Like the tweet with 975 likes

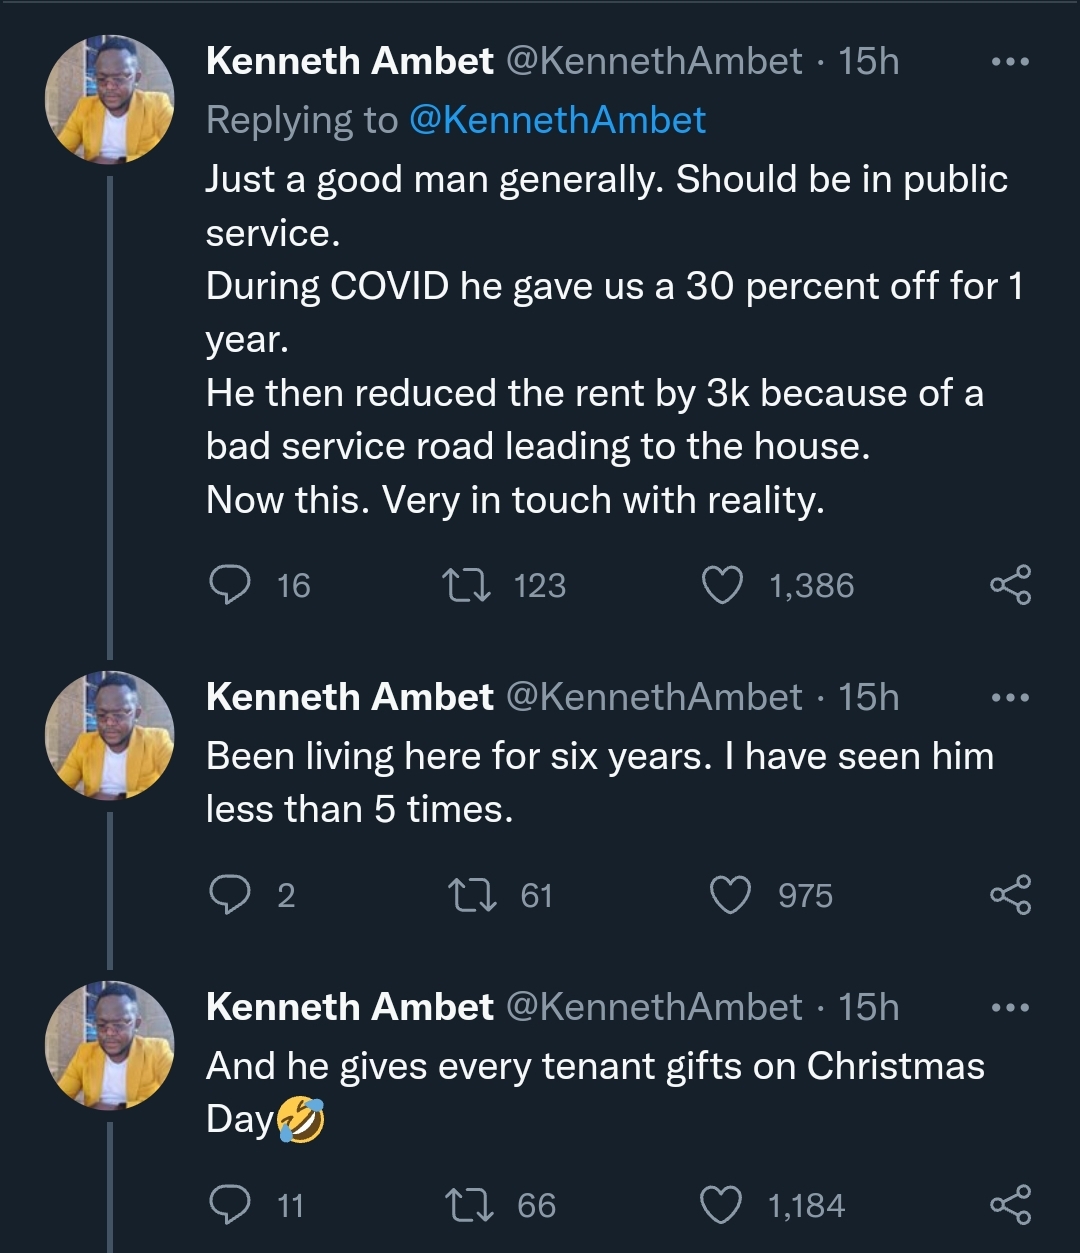729,895
